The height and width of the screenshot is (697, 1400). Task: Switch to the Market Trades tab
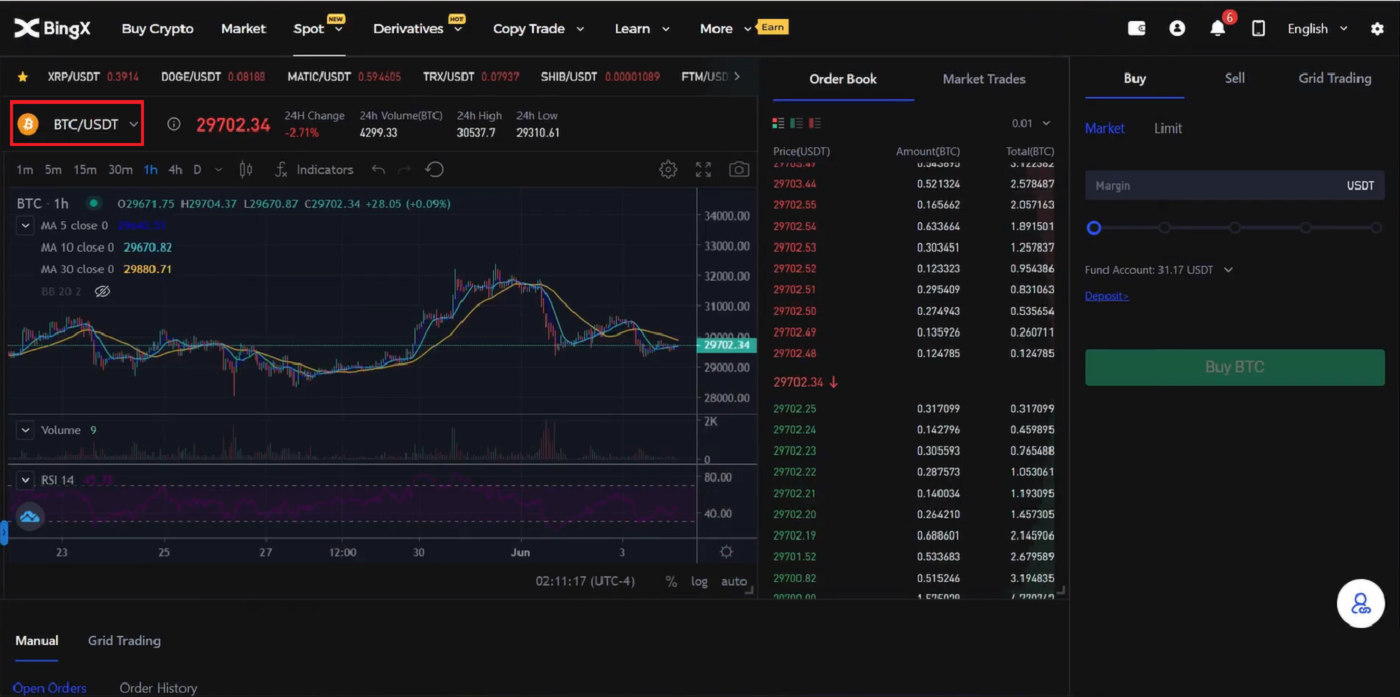click(984, 79)
